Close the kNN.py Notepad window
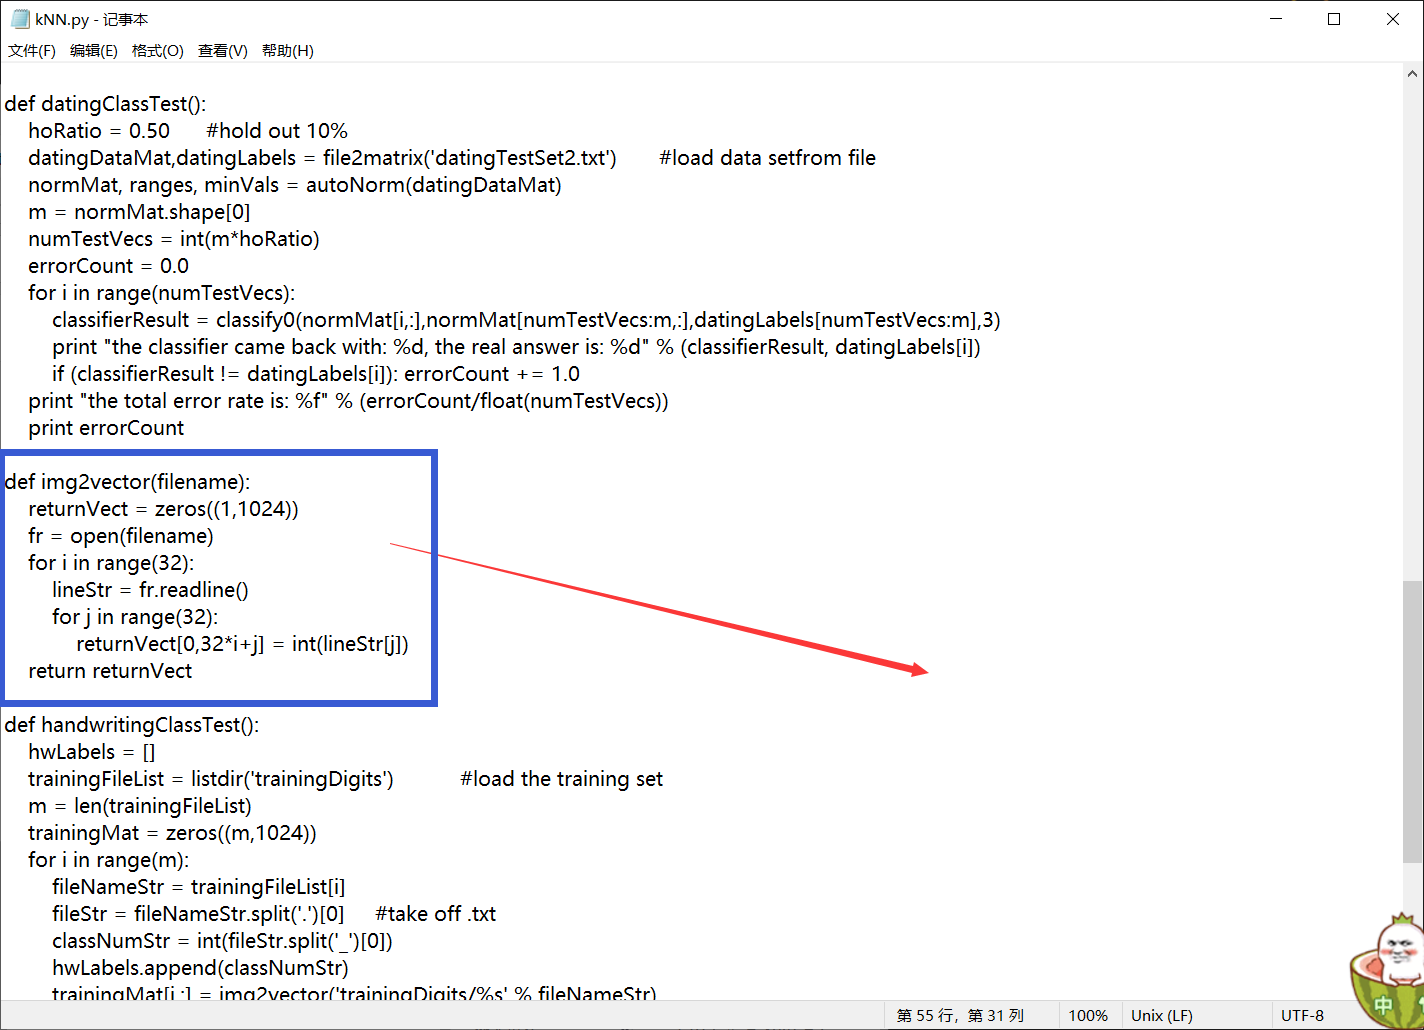The height and width of the screenshot is (1030, 1424). pyautogui.click(x=1393, y=19)
